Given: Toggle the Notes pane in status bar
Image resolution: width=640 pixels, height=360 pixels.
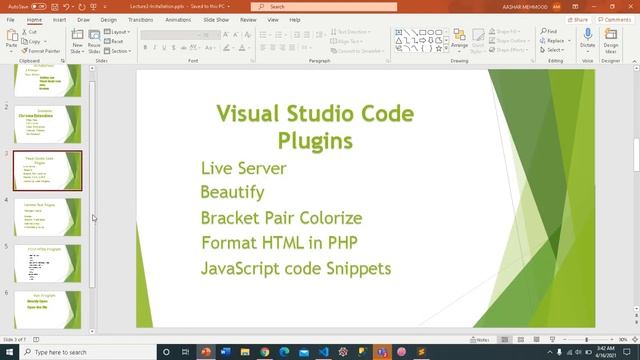Looking at the screenshot, I should (x=480, y=340).
